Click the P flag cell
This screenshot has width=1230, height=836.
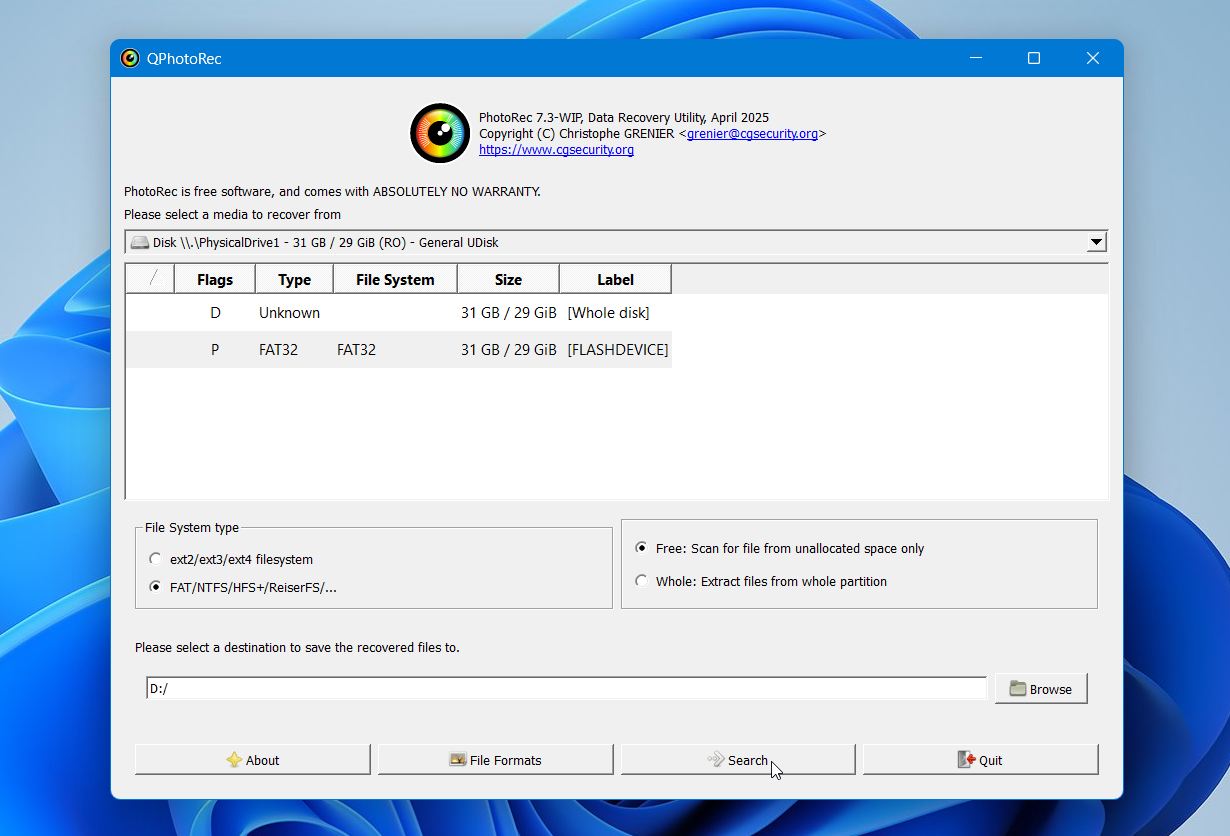click(x=215, y=350)
